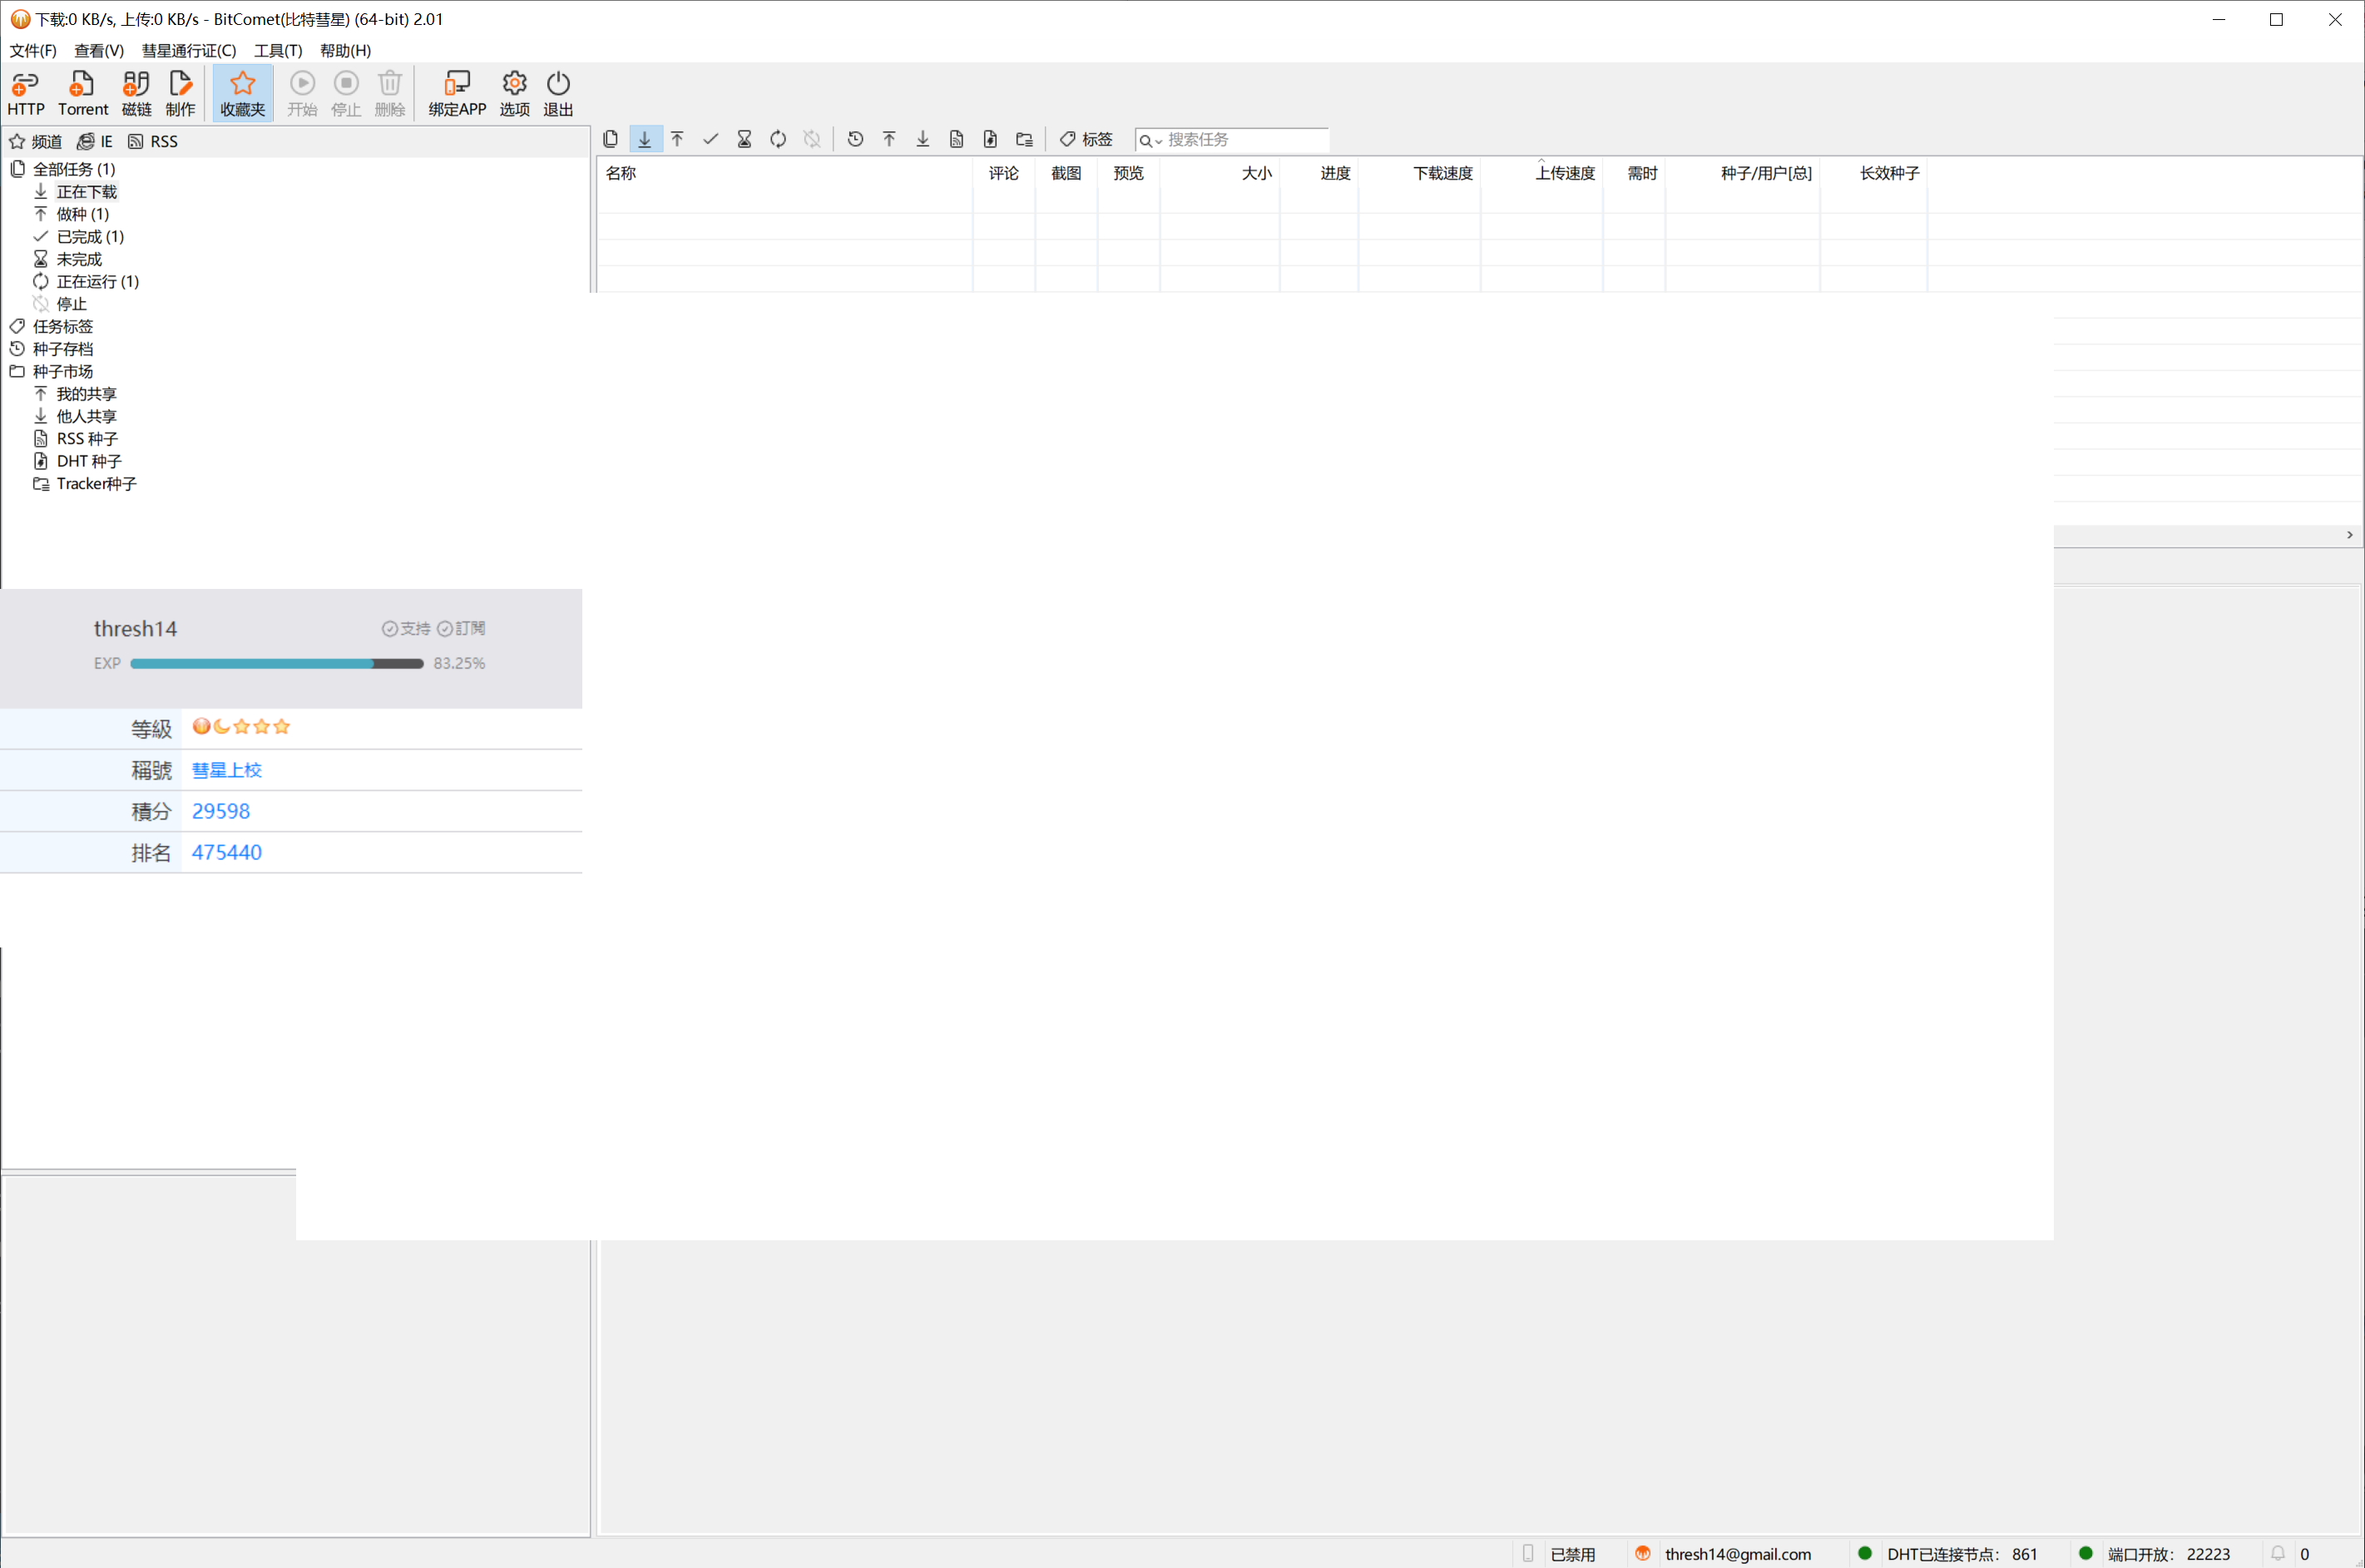Screen dimensions: 2365x1568
Task: Open the 29598 points link
Action: tap(221, 811)
